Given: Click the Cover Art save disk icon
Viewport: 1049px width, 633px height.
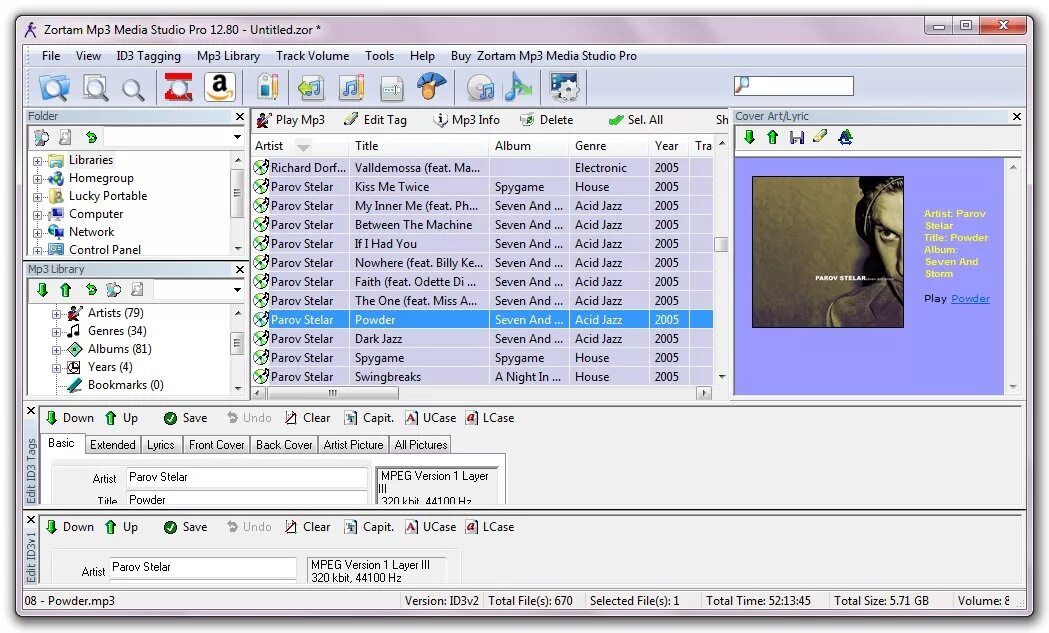Looking at the screenshot, I should point(796,137).
